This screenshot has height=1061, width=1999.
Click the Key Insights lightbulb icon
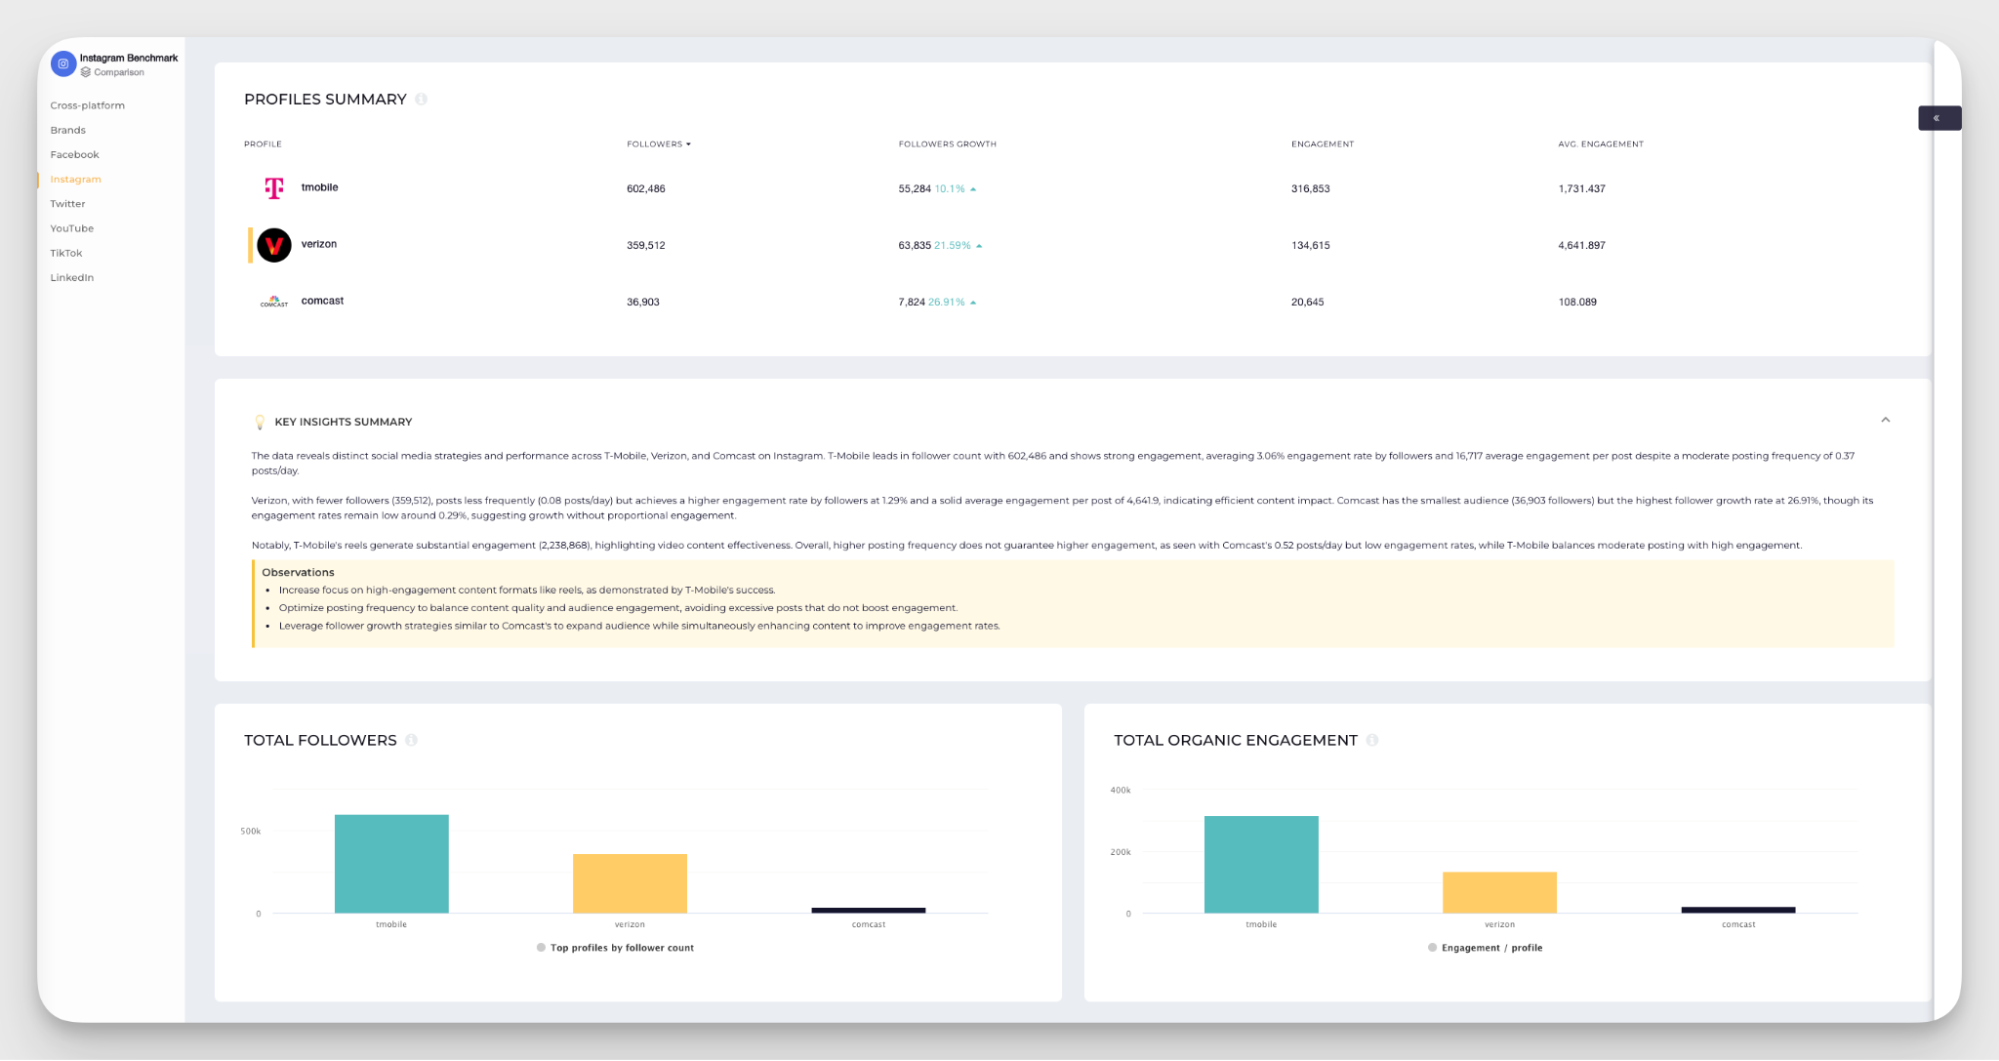(x=260, y=422)
